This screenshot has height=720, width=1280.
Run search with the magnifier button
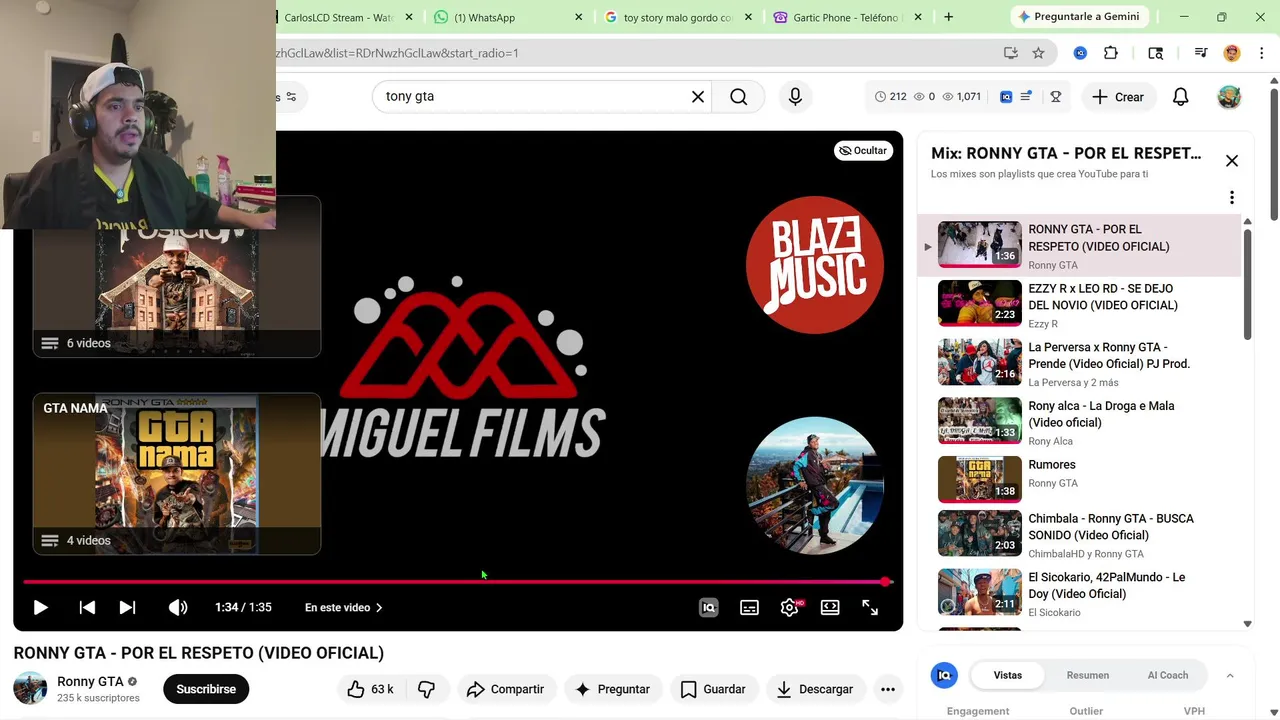(738, 97)
